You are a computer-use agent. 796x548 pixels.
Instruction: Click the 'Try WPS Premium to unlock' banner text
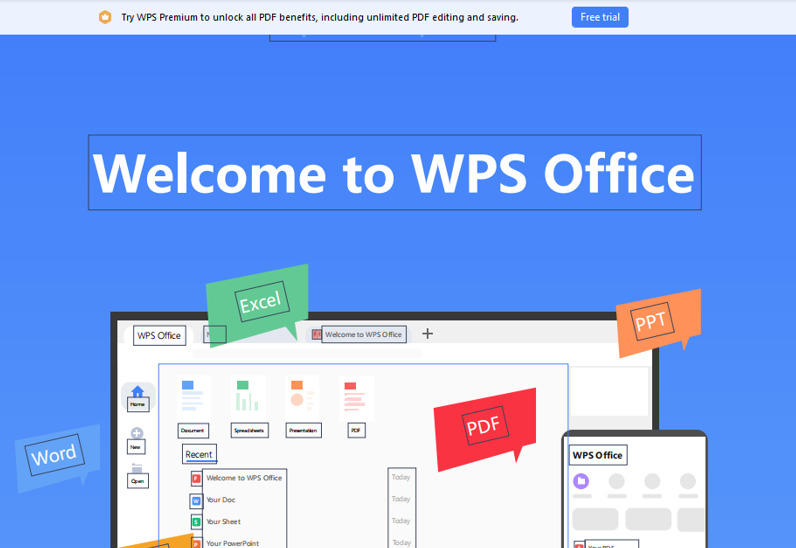pos(320,17)
